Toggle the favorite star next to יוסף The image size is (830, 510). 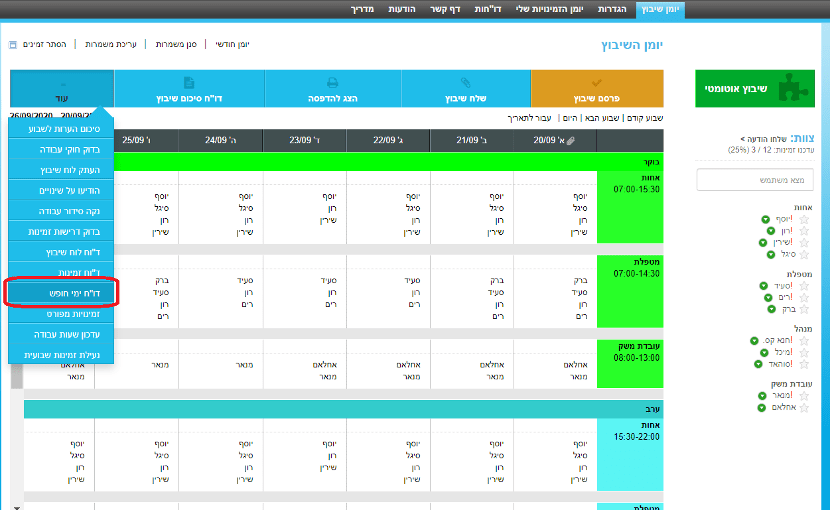(803, 217)
